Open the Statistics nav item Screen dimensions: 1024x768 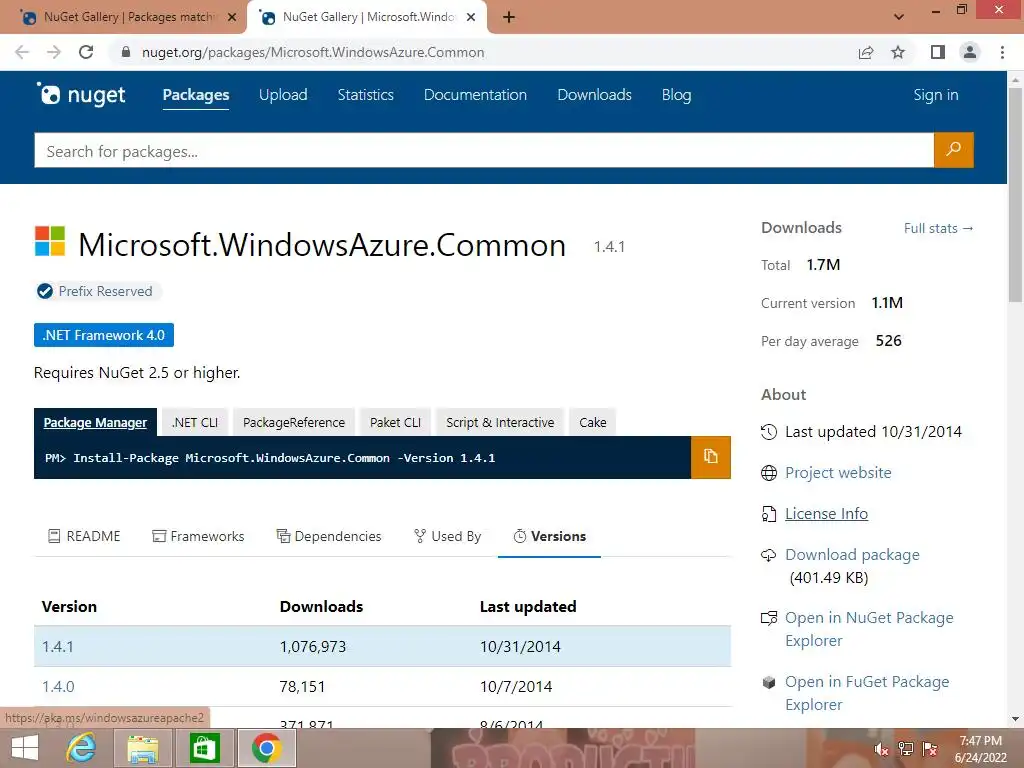point(366,95)
